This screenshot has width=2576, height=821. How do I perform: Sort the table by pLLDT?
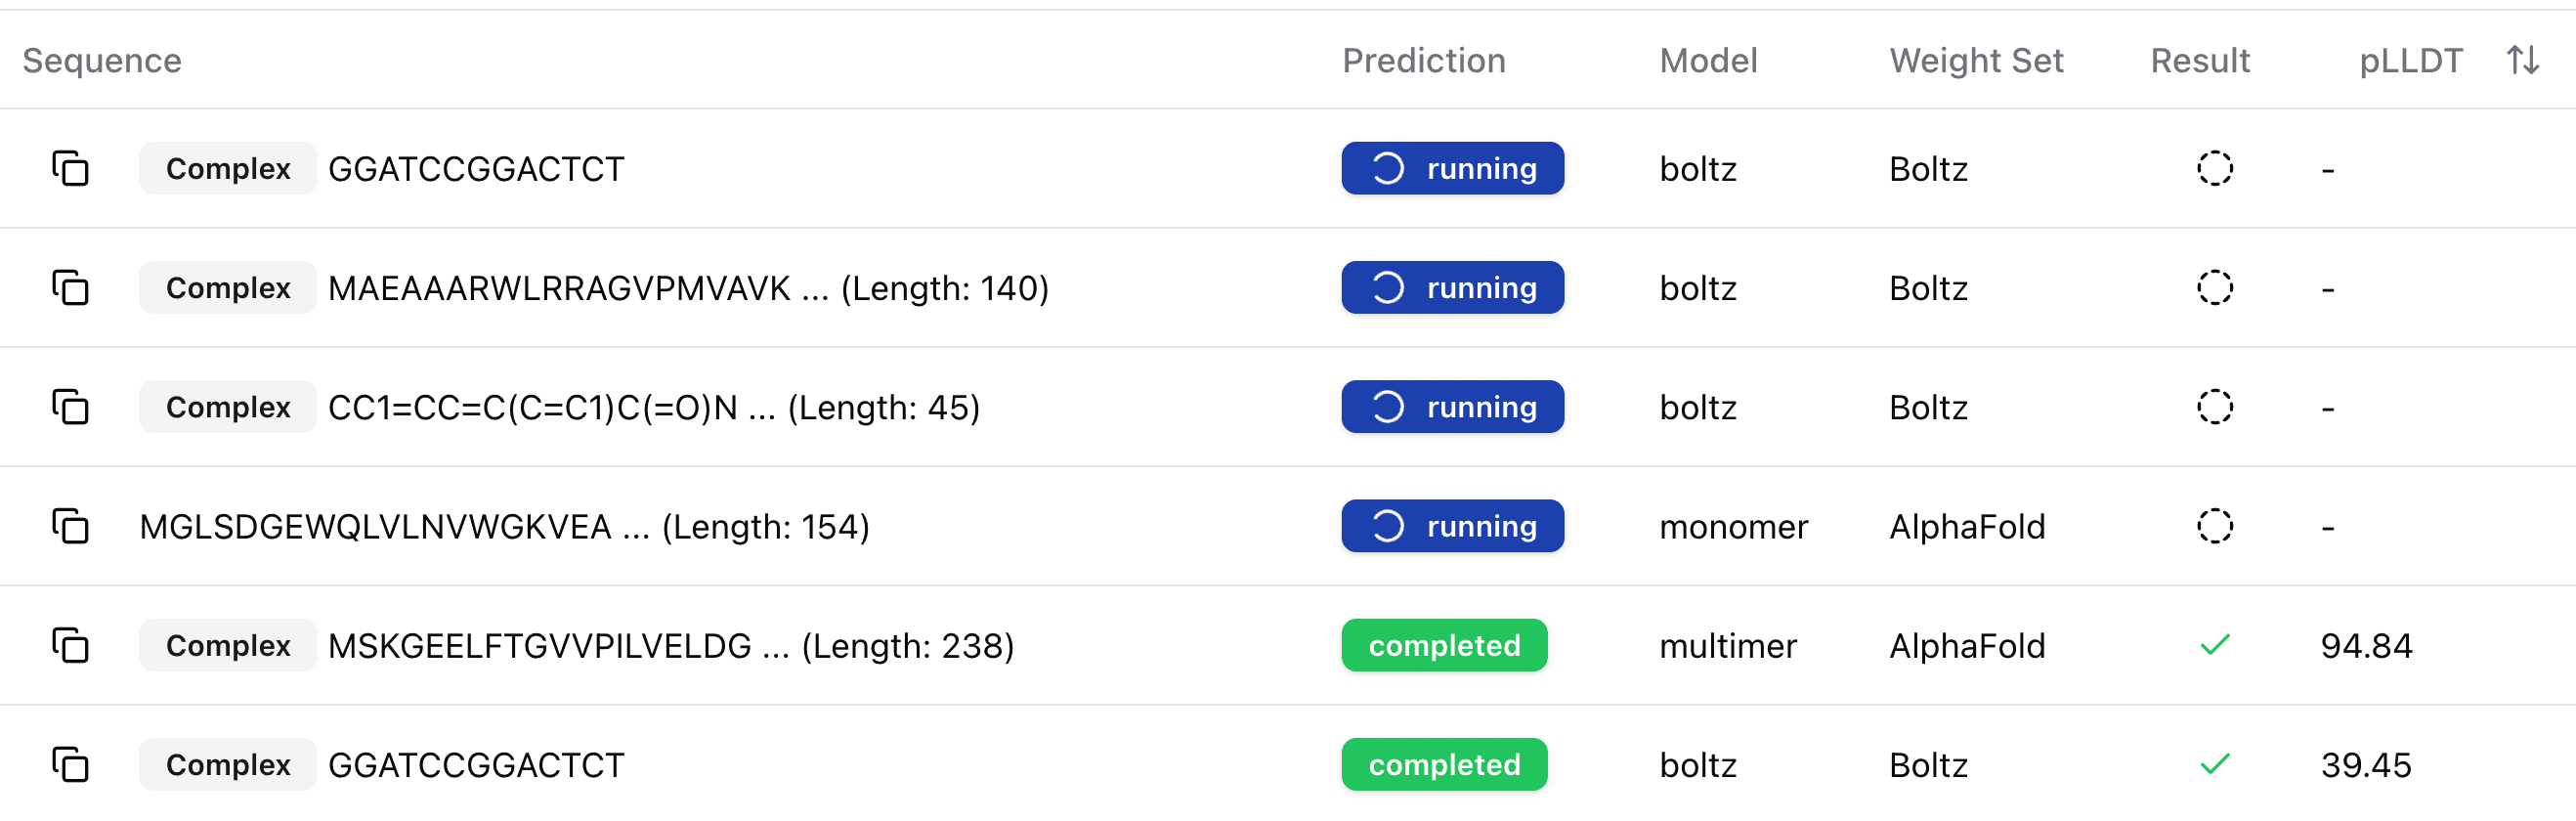pos(2522,60)
